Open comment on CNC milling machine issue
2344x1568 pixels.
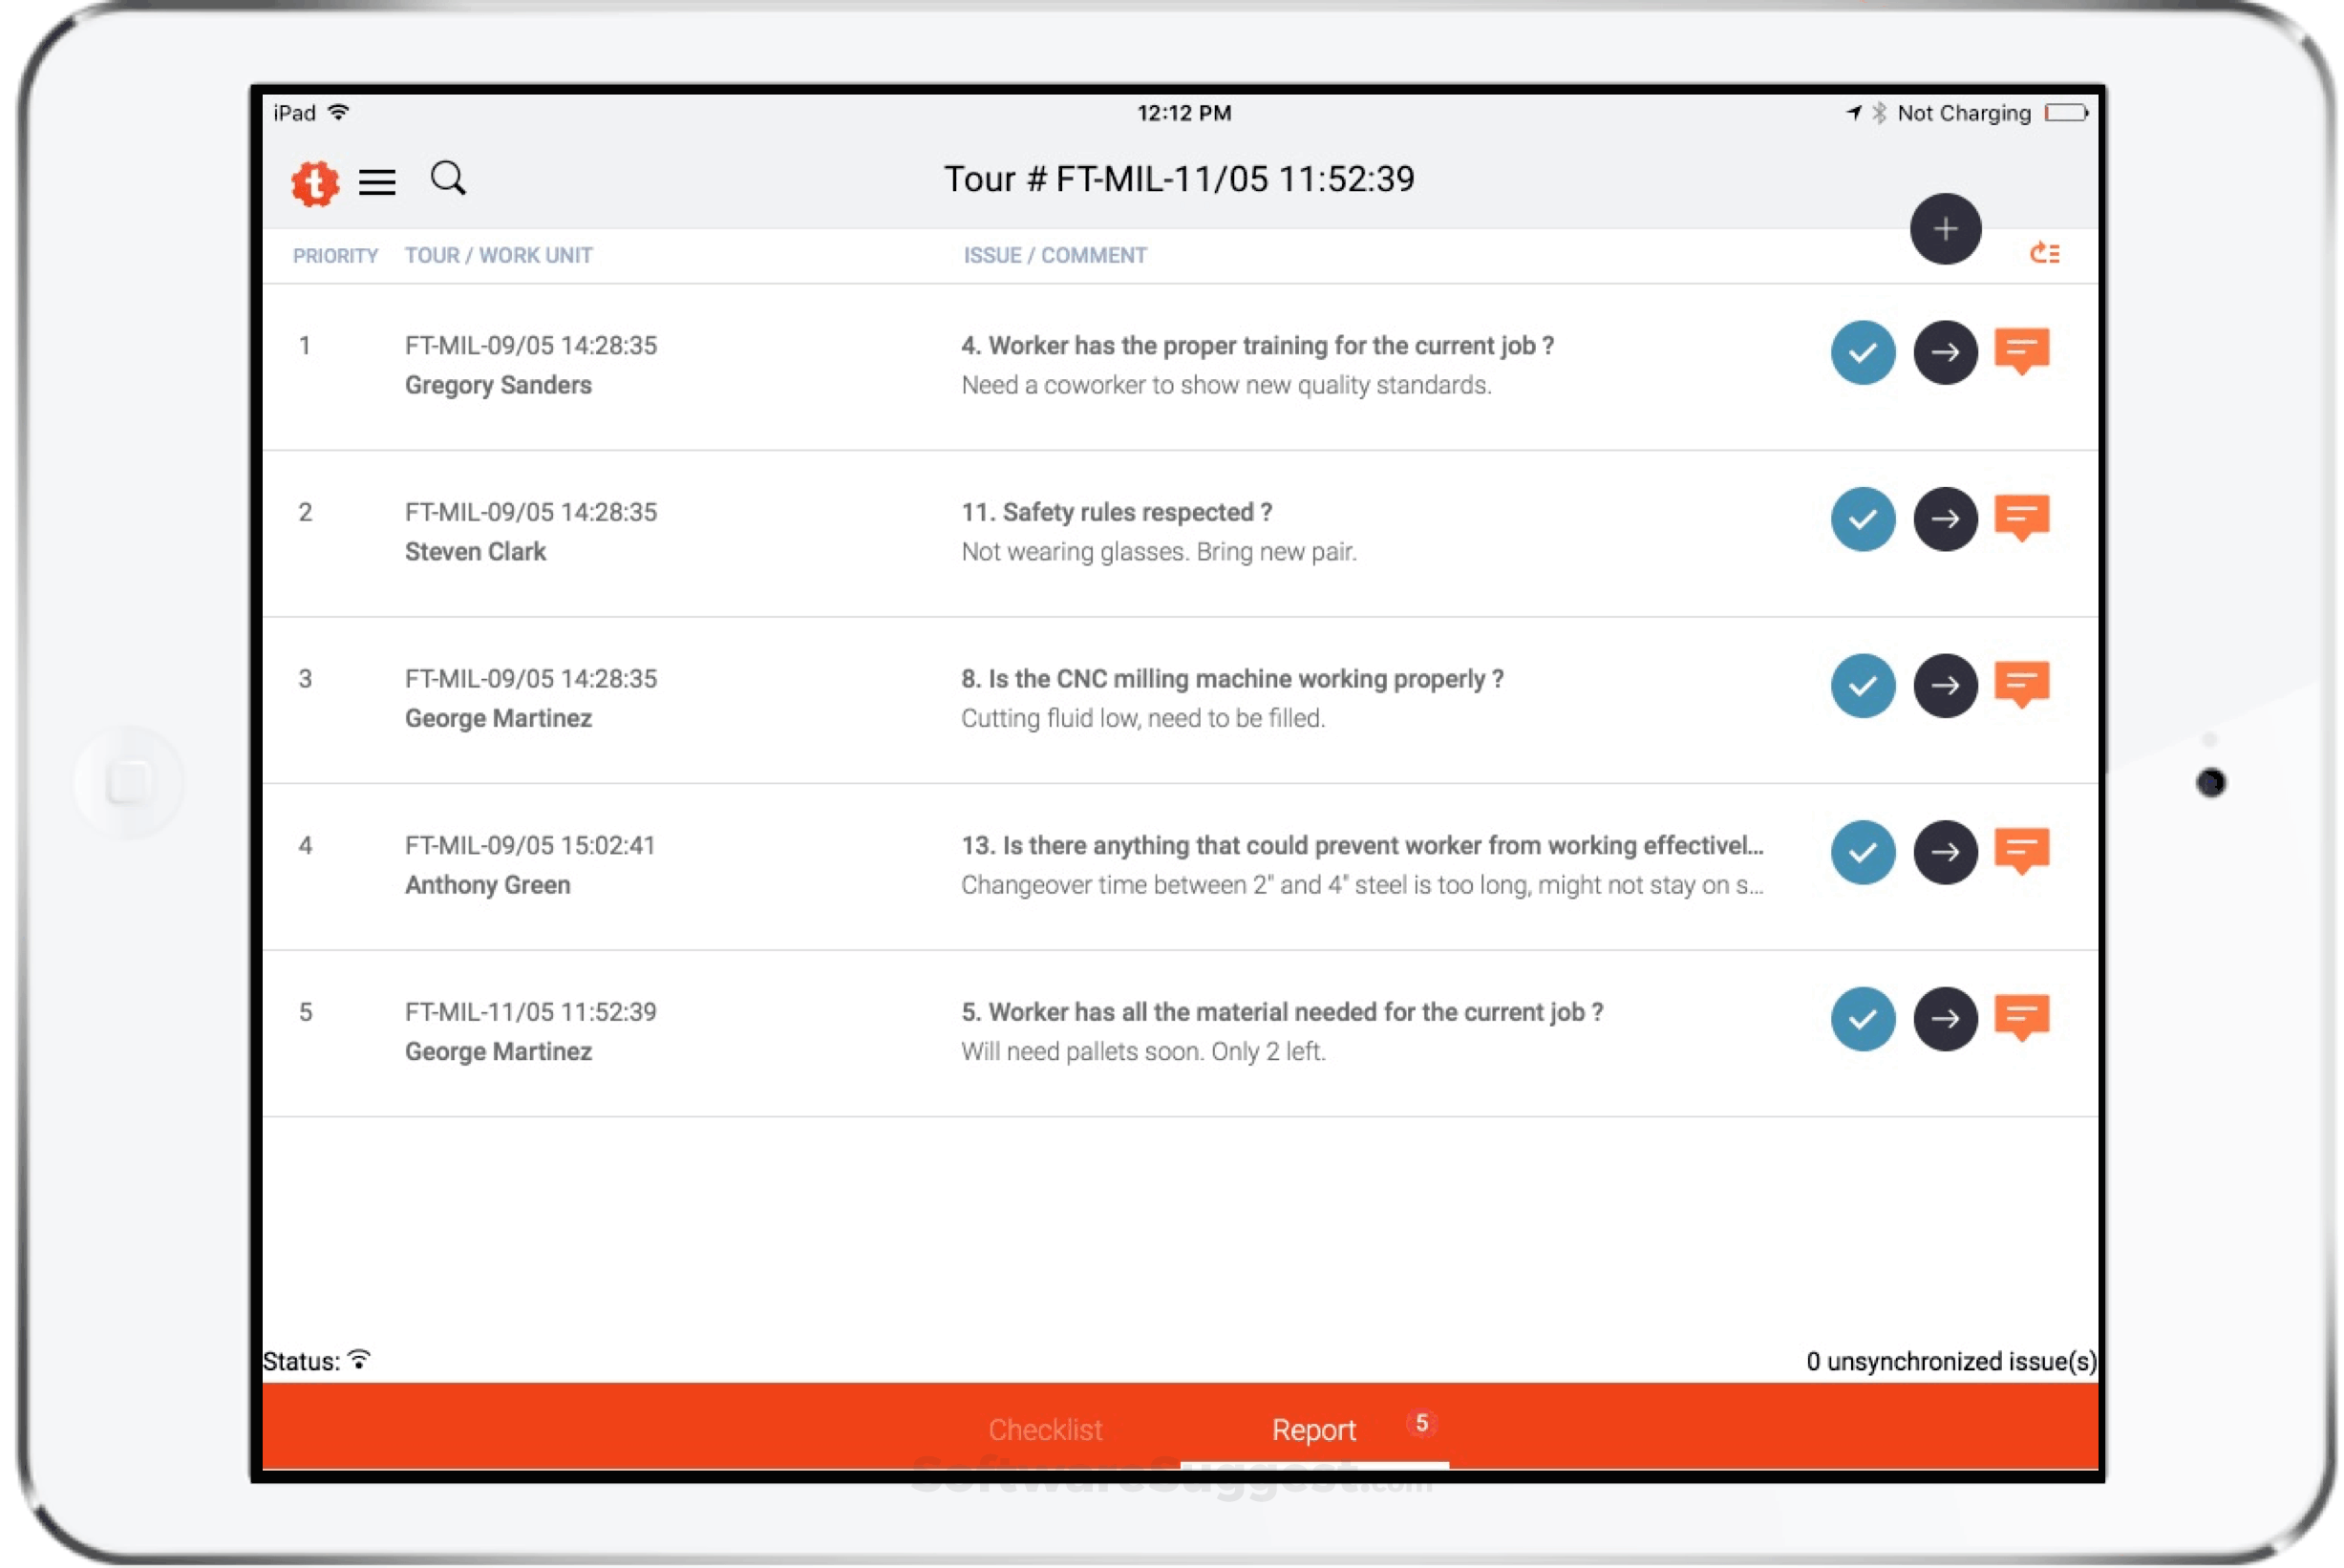[x=2021, y=685]
